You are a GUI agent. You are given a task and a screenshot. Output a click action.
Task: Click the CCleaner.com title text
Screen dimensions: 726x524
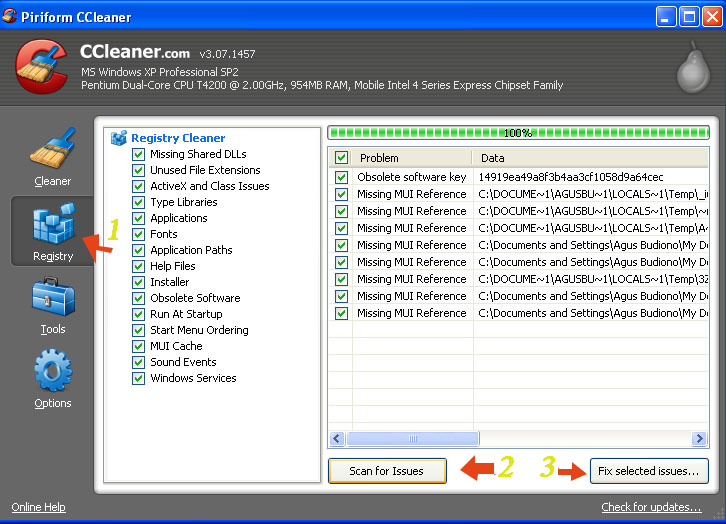(x=135, y=52)
